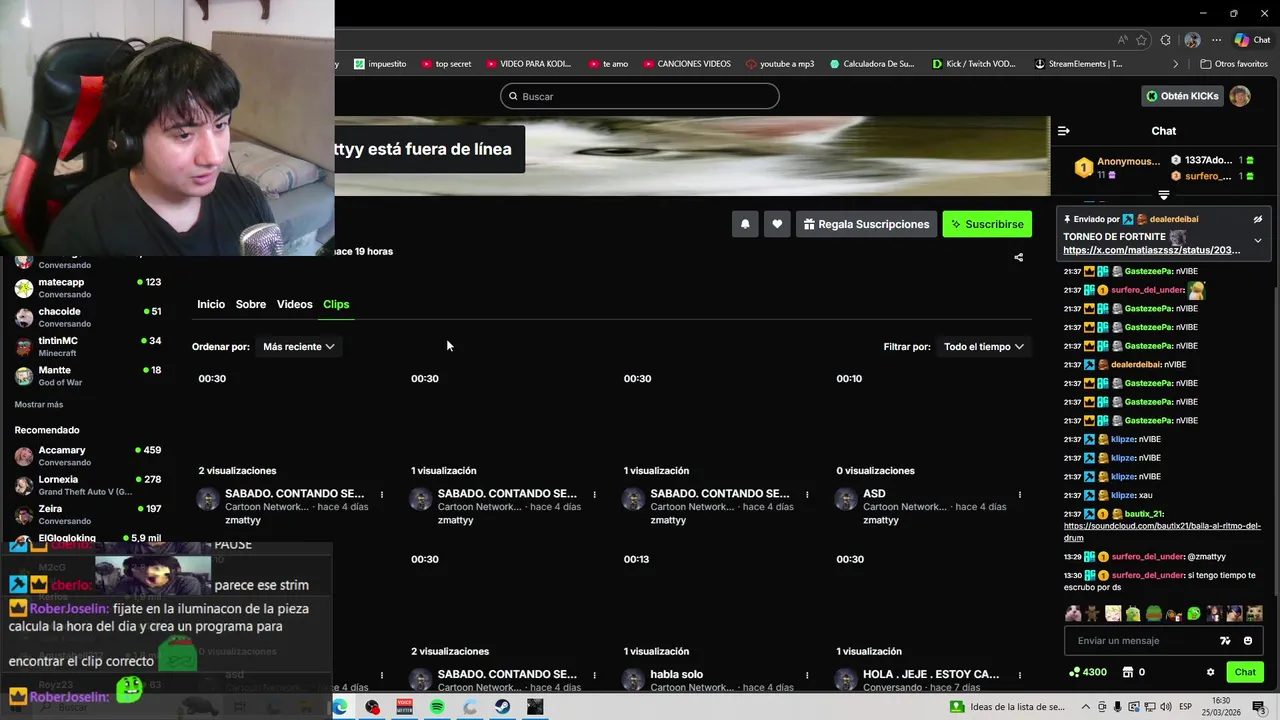
Task: Click the green Chat send button
Action: point(1245,672)
